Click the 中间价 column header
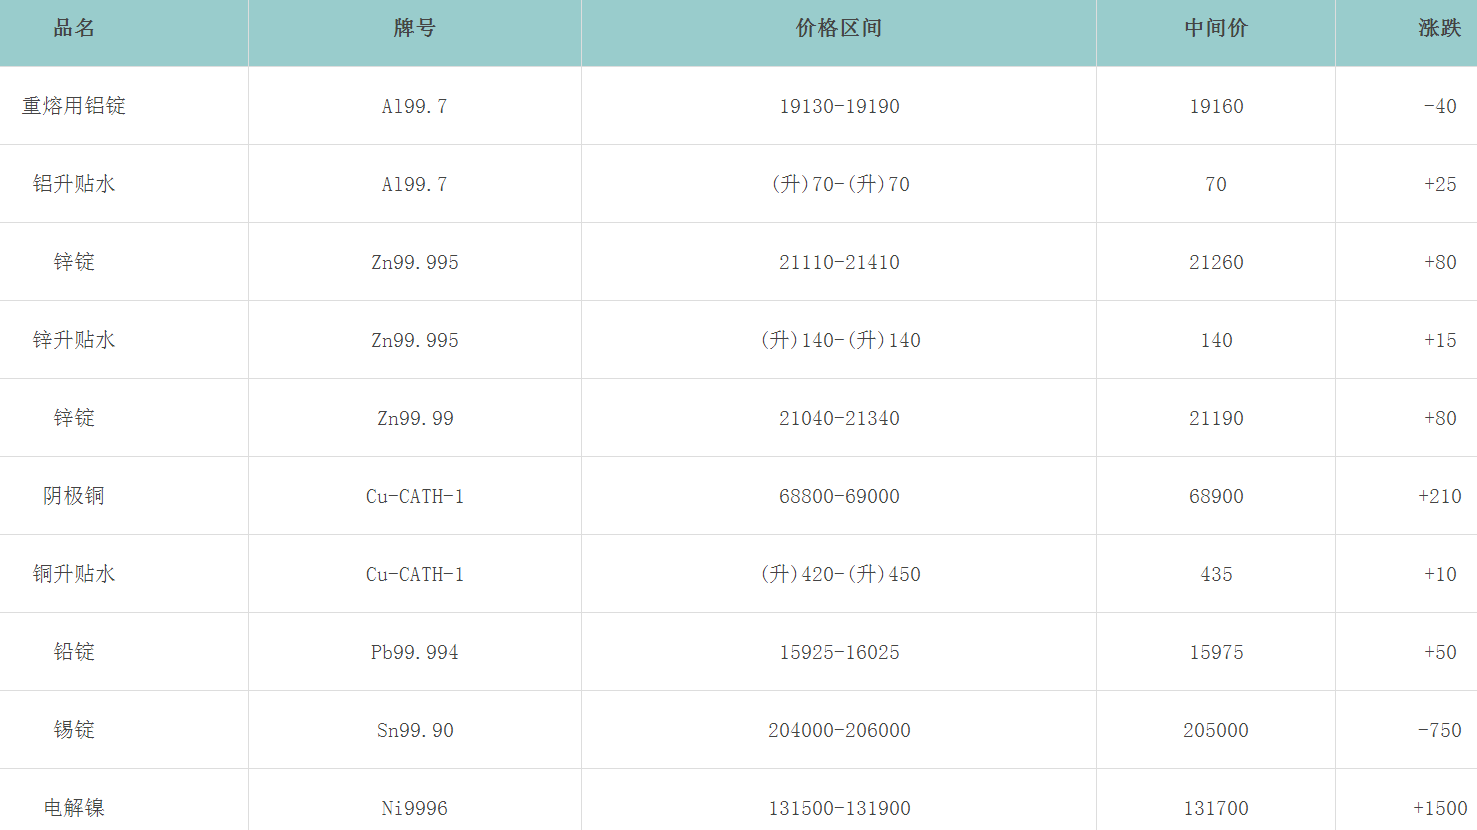This screenshot has height=830, width=1477. pyautogui.click(x=1216, y=28)
